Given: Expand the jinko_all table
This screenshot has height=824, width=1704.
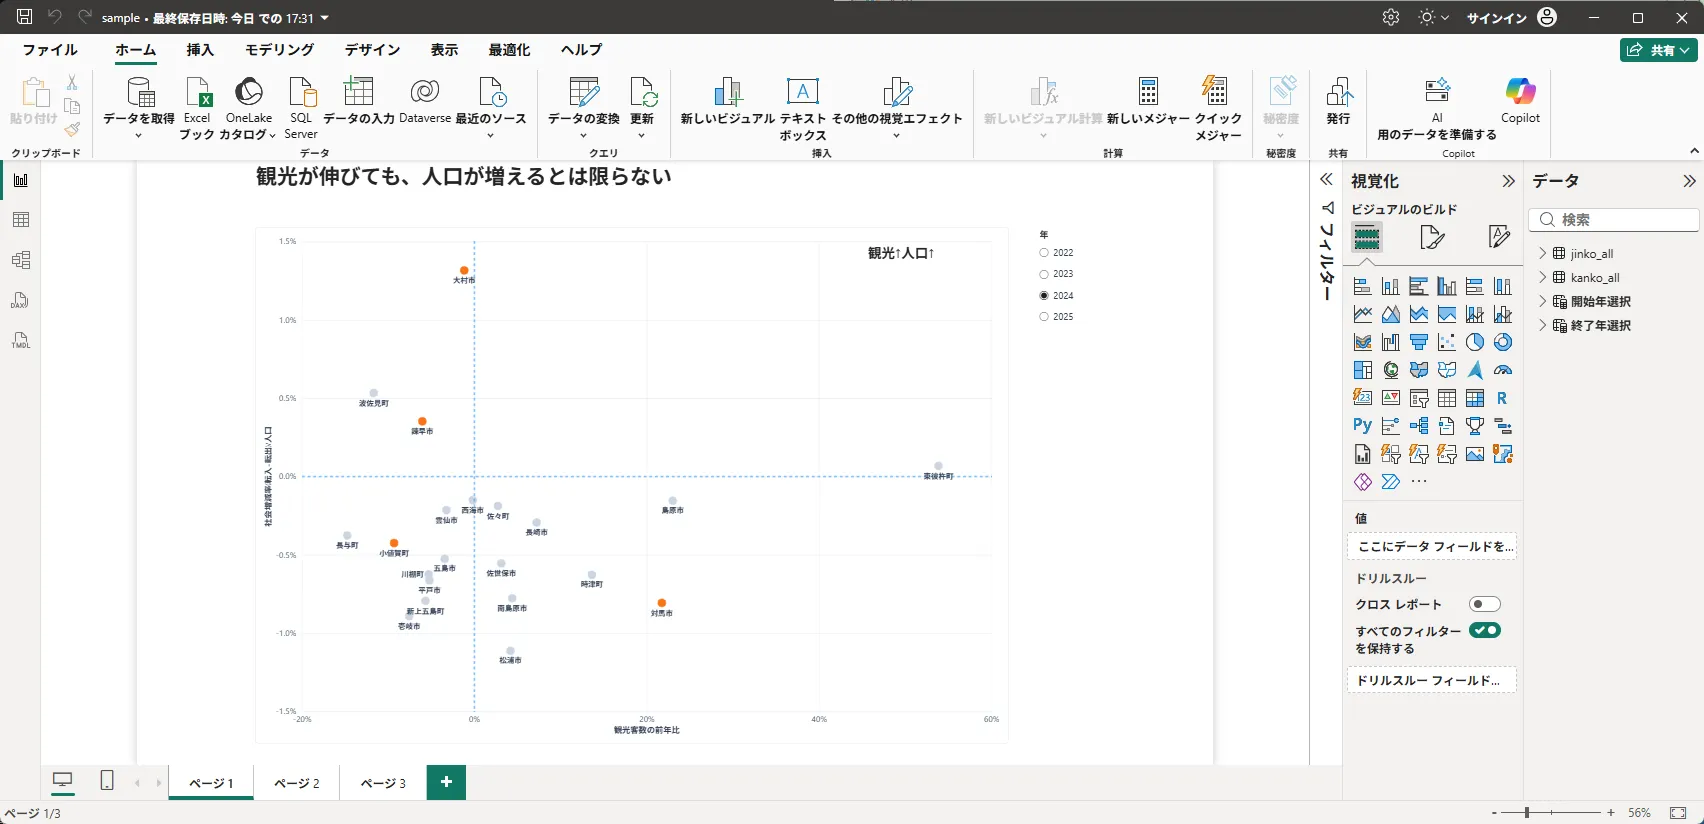Looking at the screenshot, I should click(x=1543, y=253).
